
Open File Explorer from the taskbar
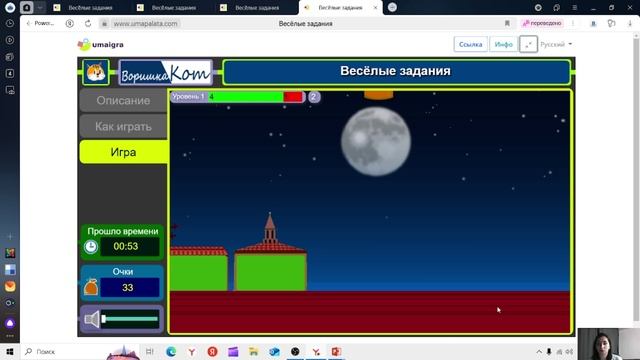(253, 351)
